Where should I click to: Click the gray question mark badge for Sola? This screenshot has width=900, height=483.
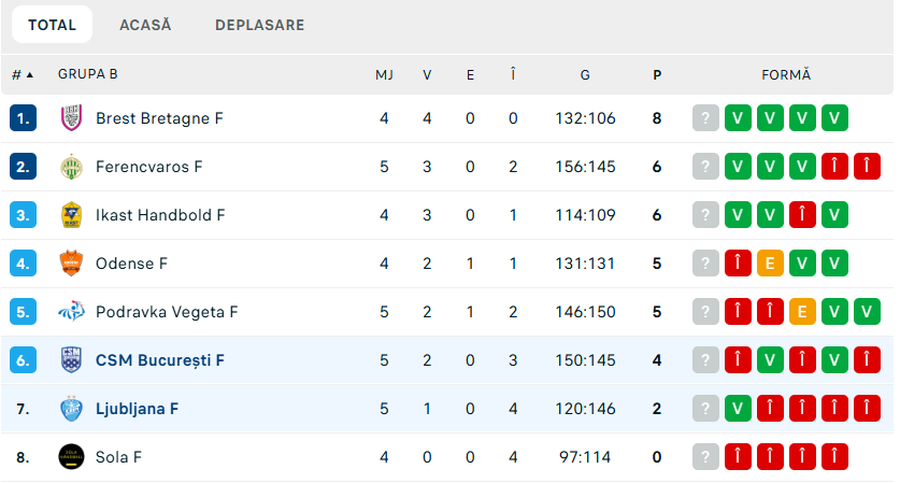coord(705,457)
